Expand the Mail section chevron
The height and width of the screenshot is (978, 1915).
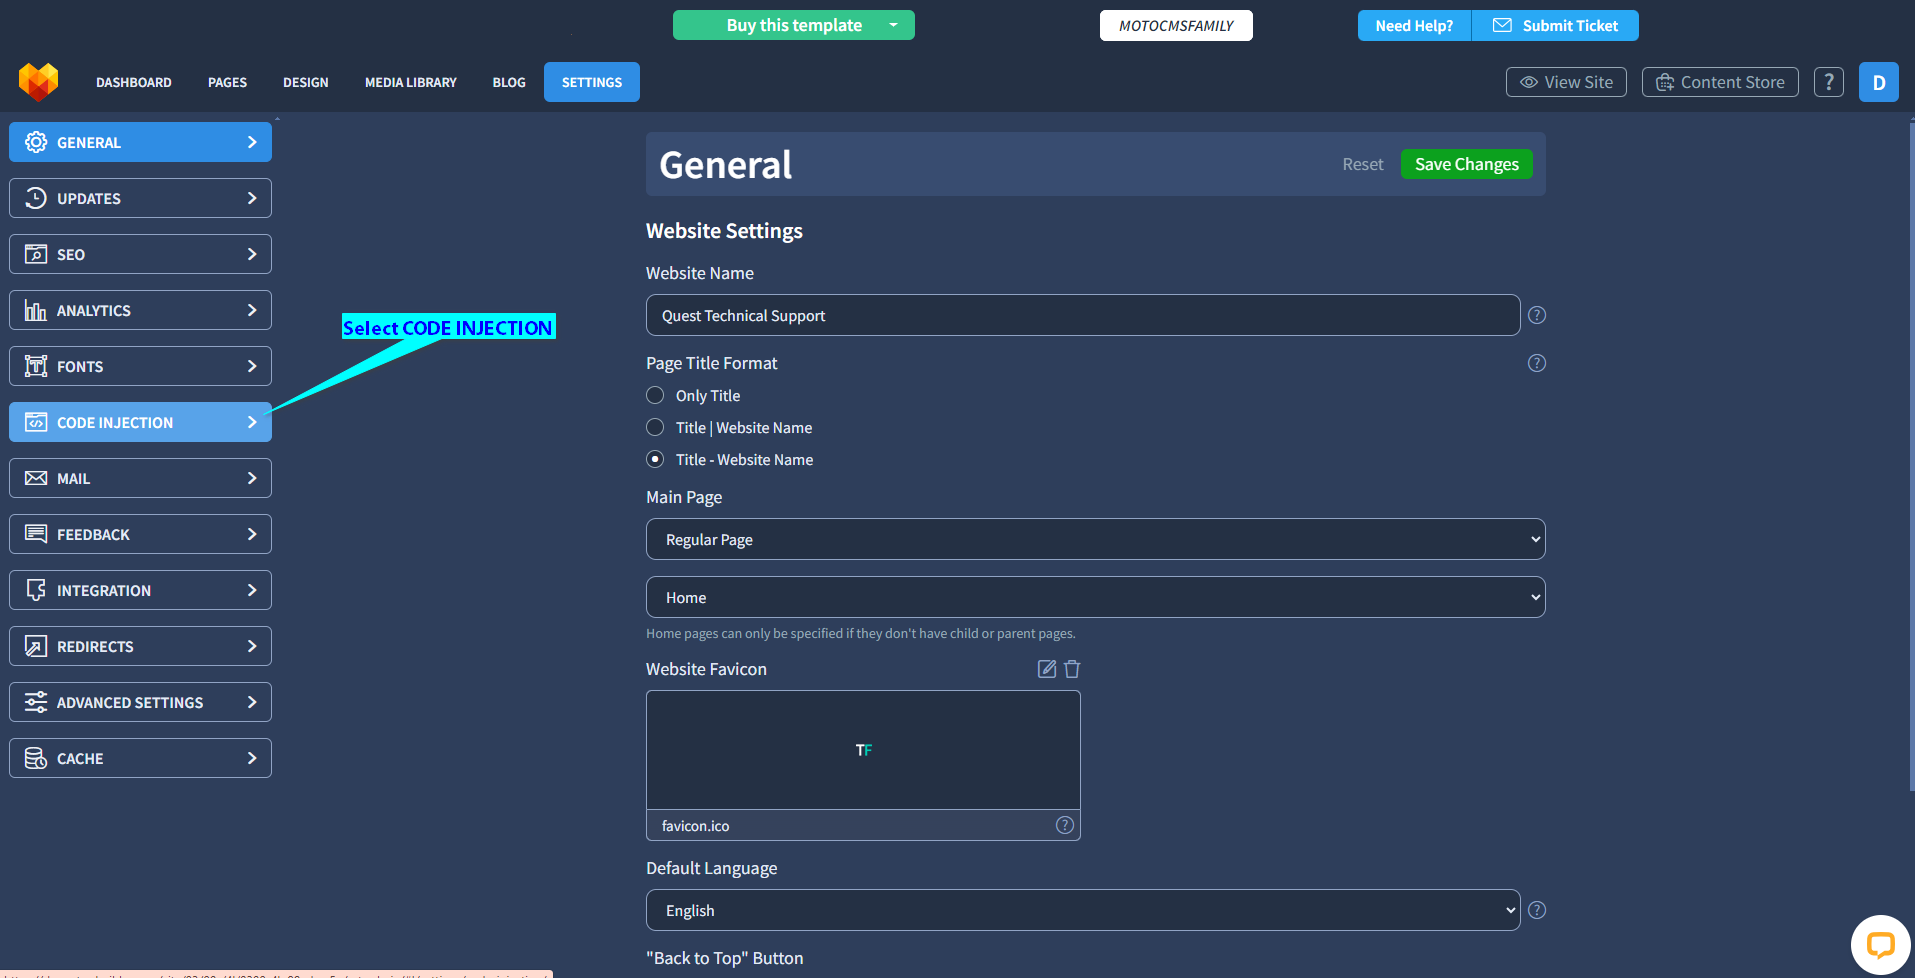pyautogui.click(x=252, y=478)
